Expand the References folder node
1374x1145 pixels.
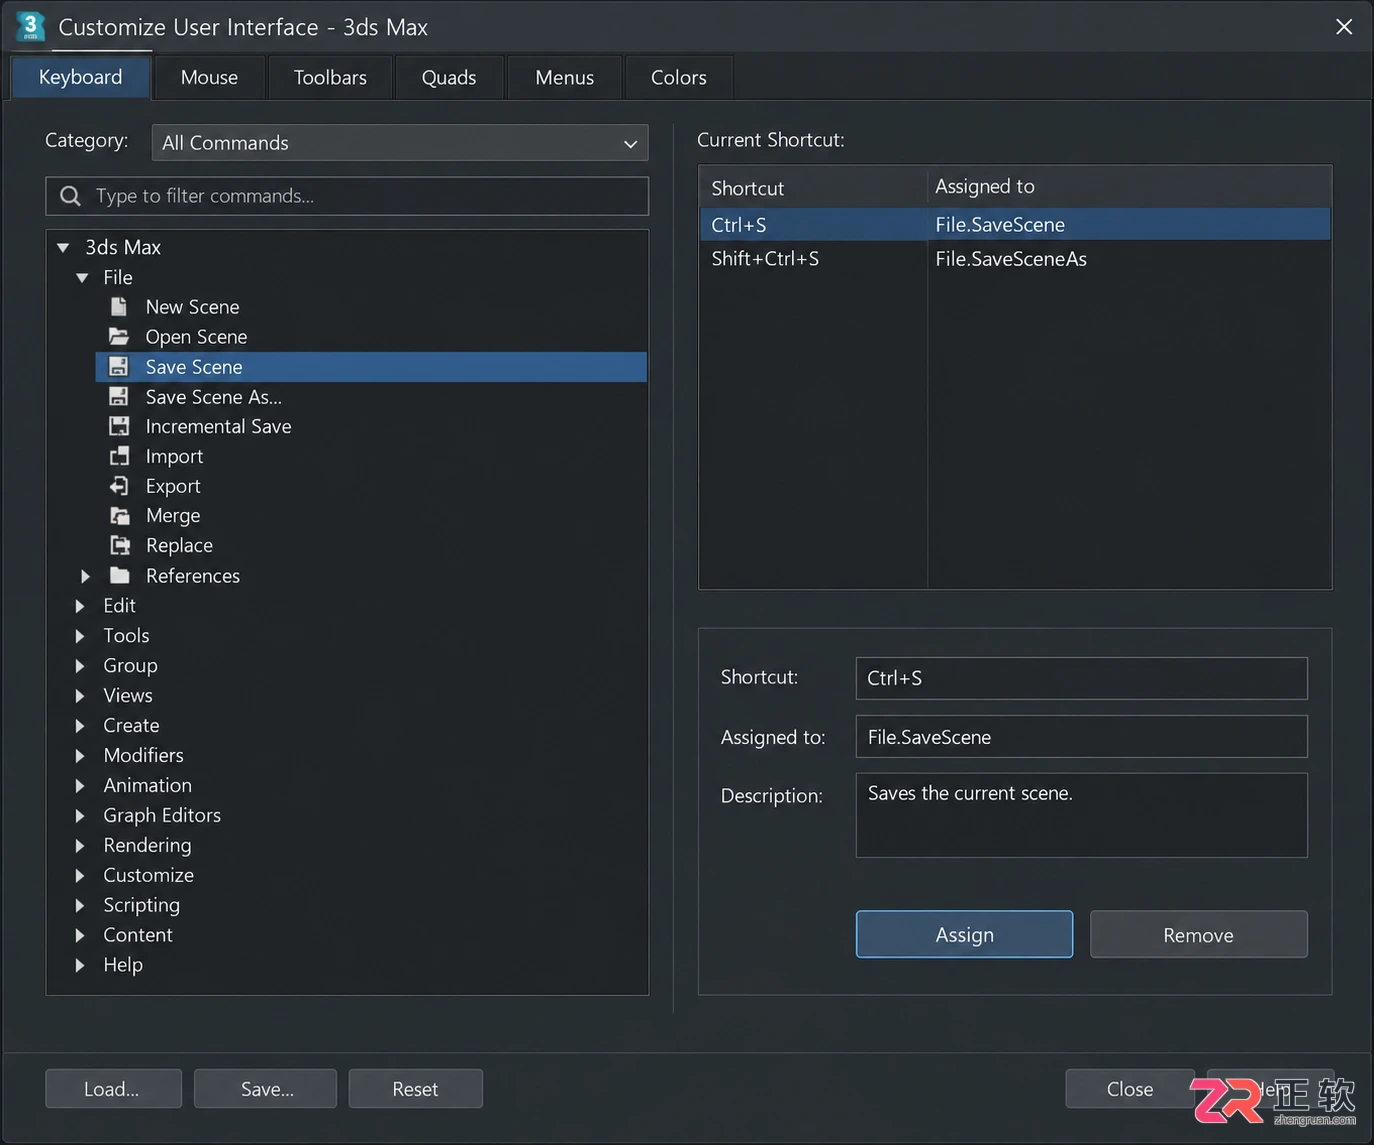tap(85, 576)
